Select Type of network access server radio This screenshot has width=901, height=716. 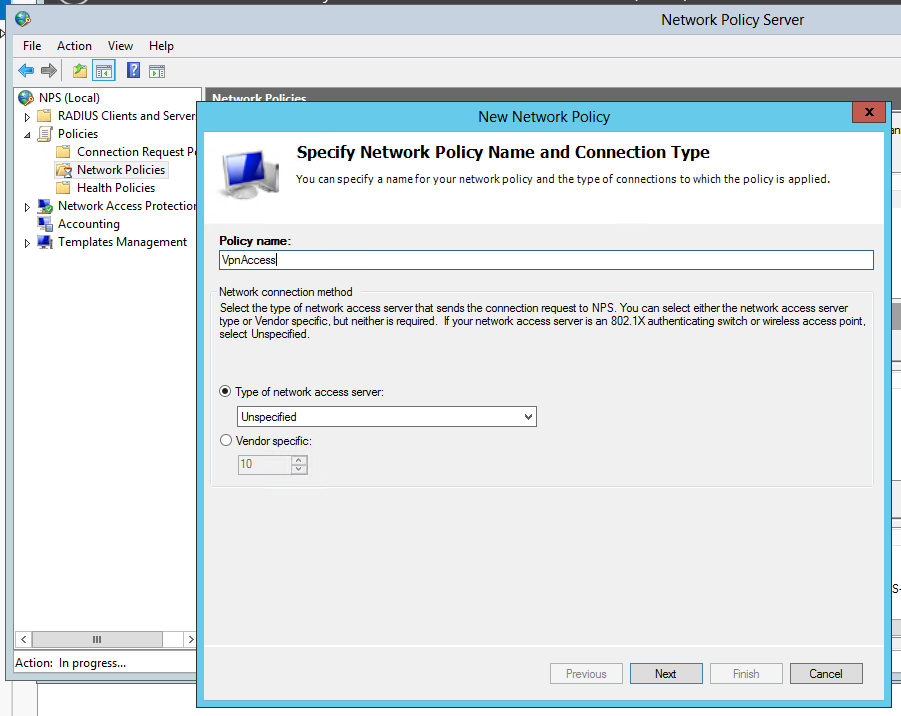[225, 391]
